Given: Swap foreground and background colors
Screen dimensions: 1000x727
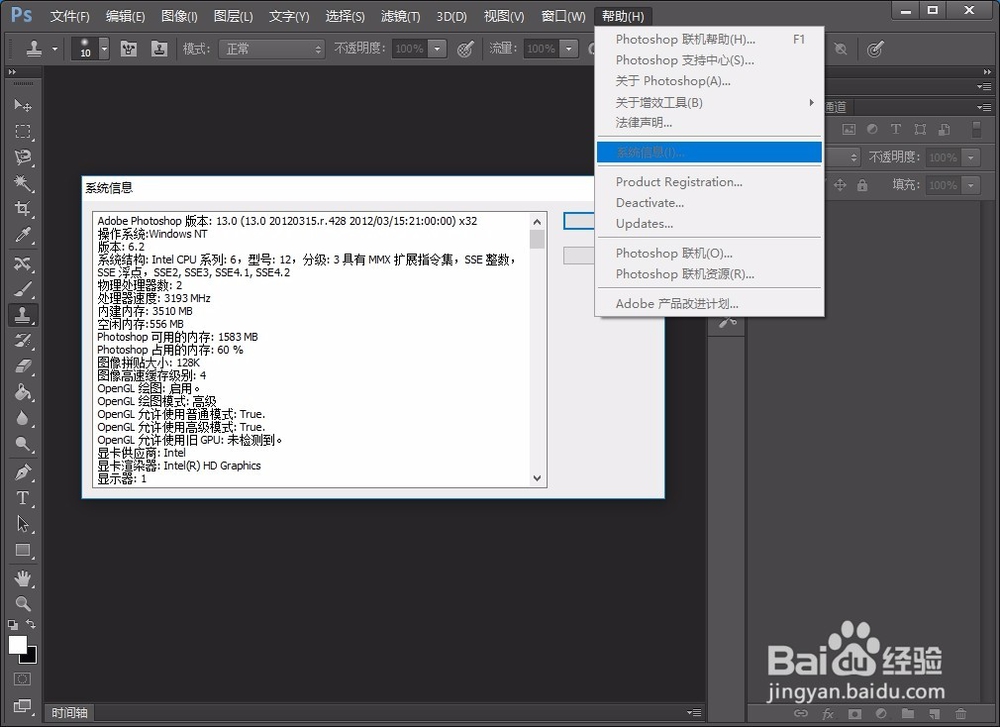Looking at the screenshot, I should [31, 624].
